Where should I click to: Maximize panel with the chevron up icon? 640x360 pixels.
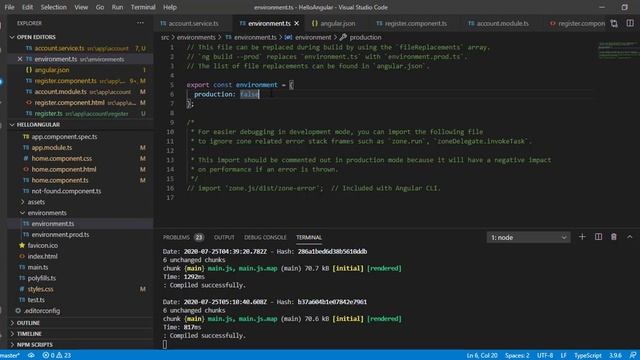pos(629,237)
